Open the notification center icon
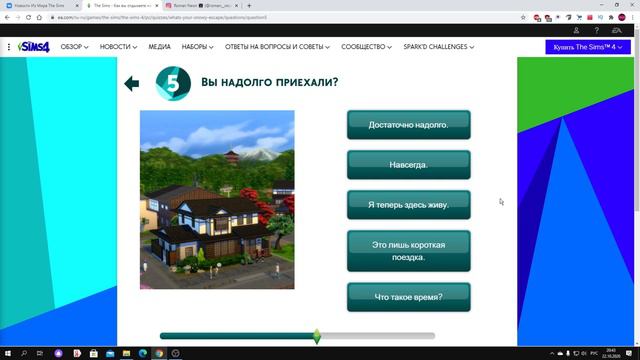Image resolution: width=640 pixels, height=360 pixels. 629,353
